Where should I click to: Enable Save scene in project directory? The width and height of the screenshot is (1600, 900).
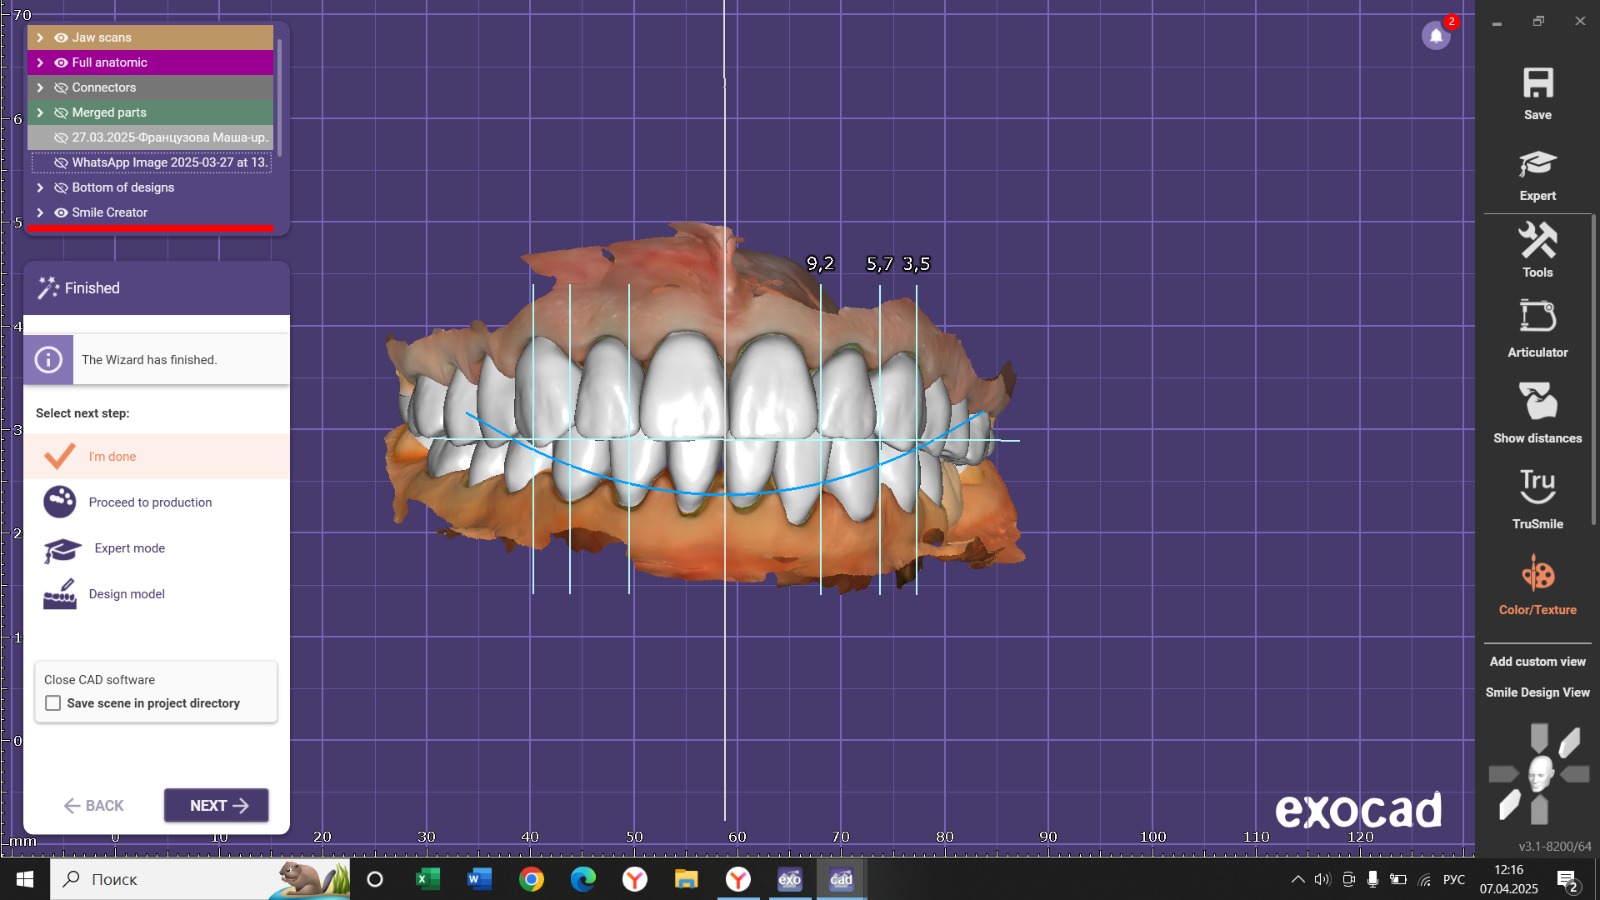point(53,703)
